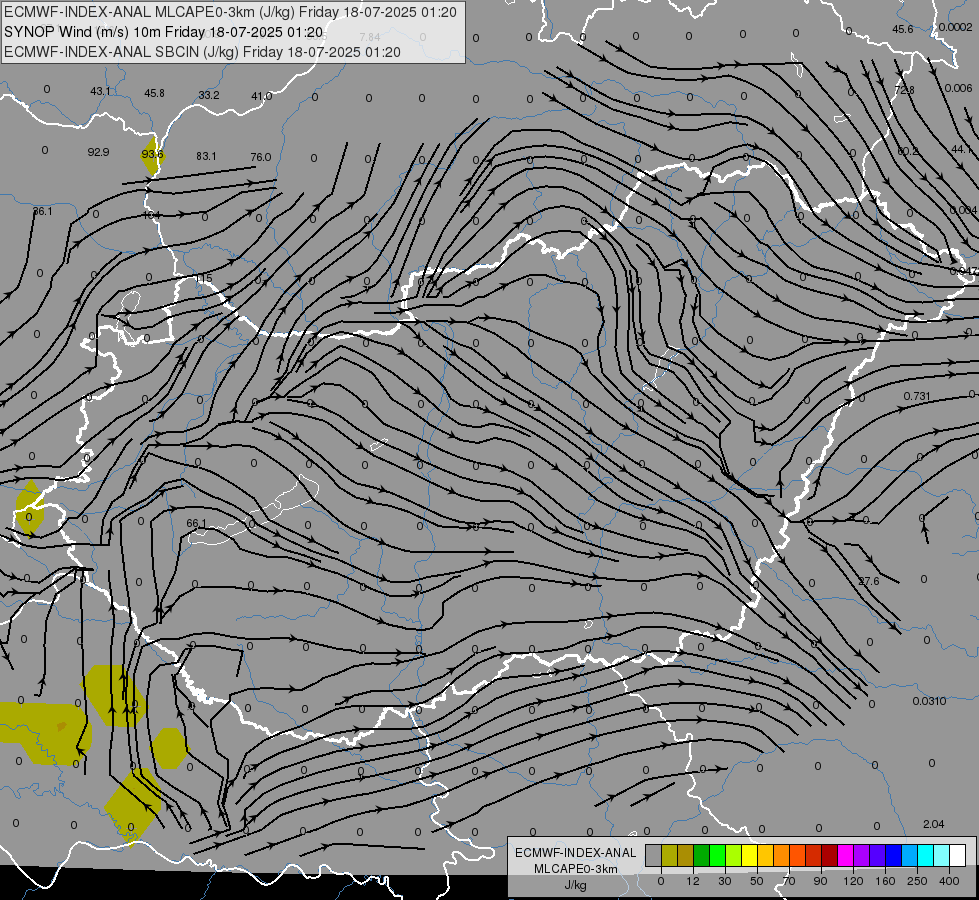Pick the olive-yellow legend swatch
The image size is (979, 900).
pyautogui.click(x=669, y=856)
